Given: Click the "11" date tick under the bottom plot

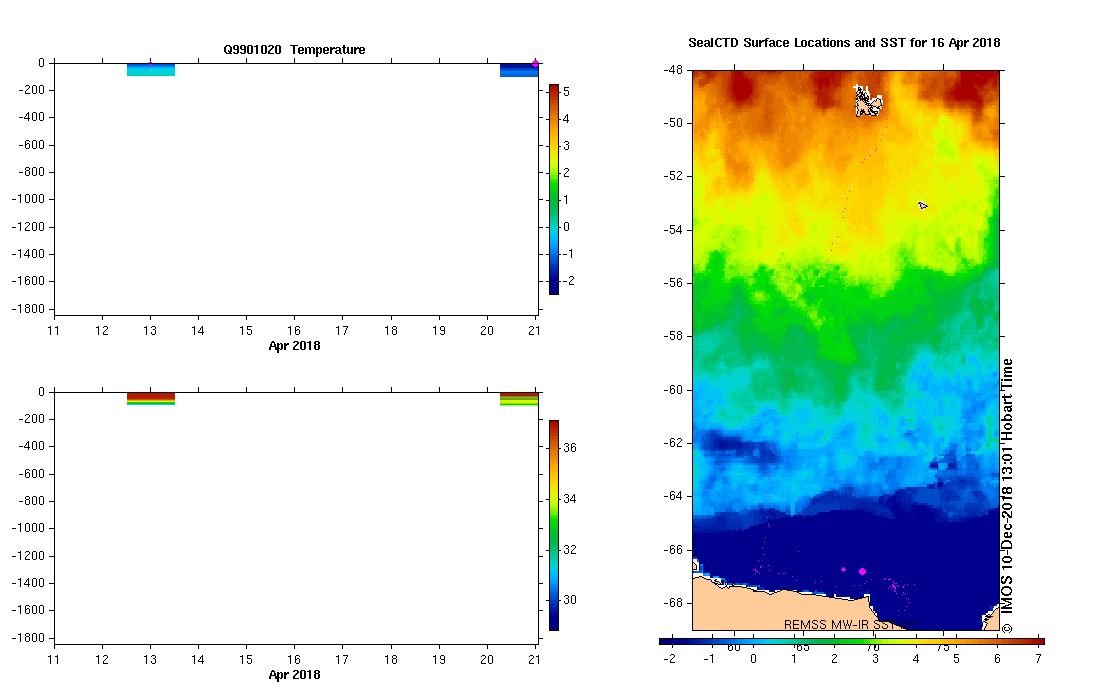Looking at the screenshot, I should click(53, 660).
